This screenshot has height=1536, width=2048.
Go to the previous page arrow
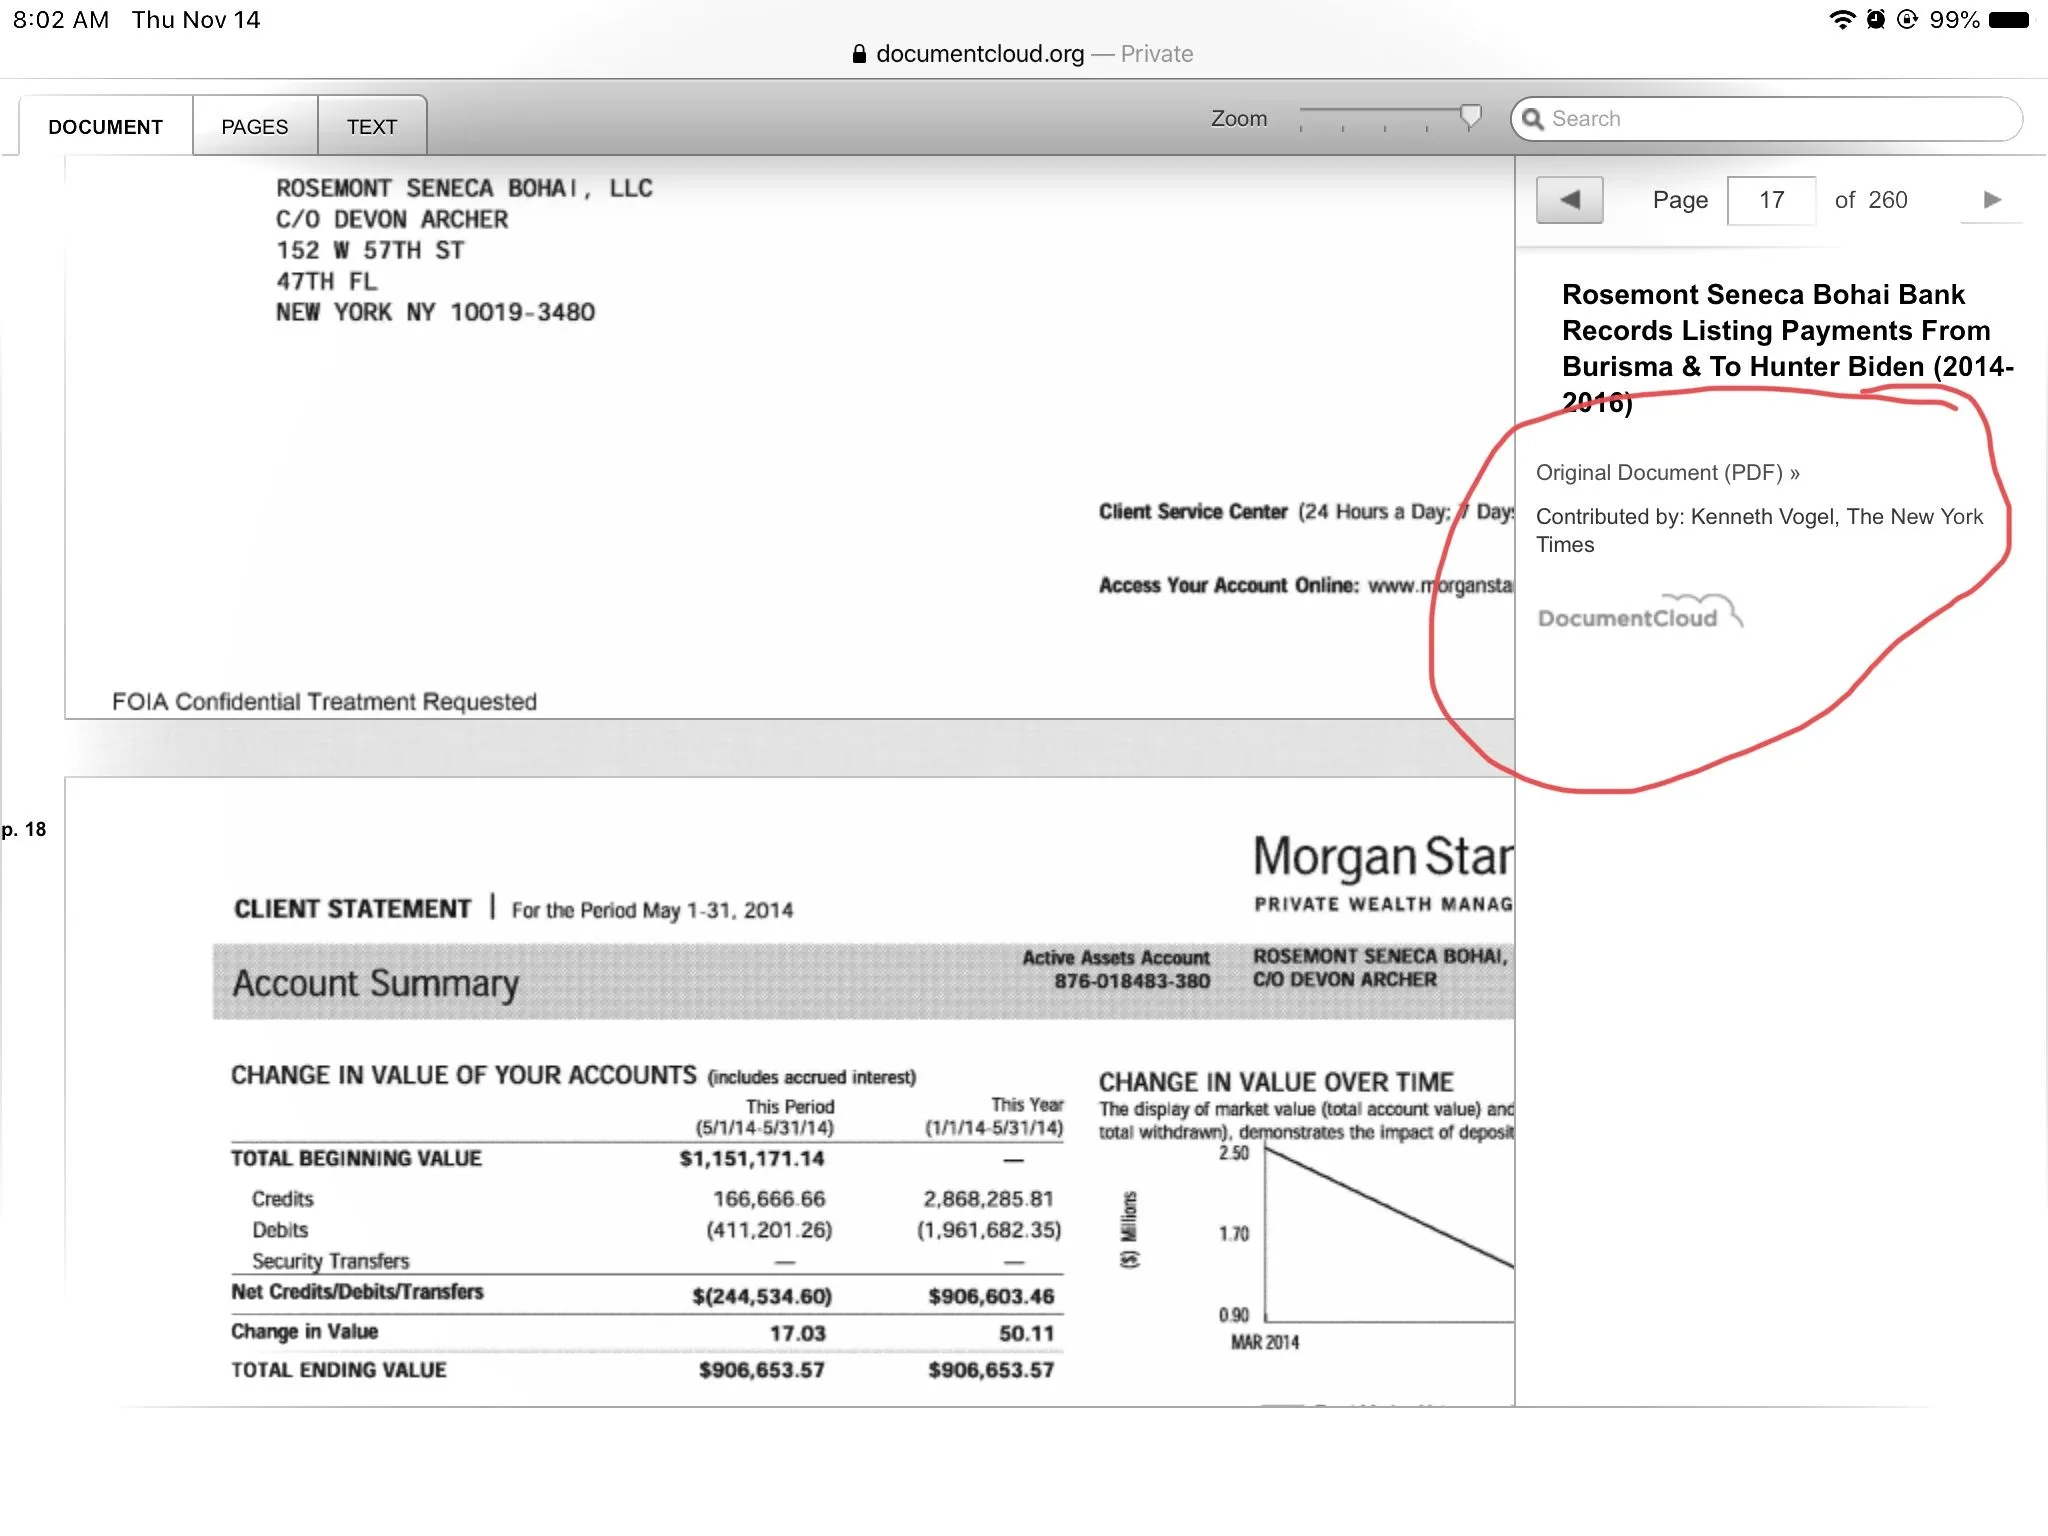pos(1569,200)
